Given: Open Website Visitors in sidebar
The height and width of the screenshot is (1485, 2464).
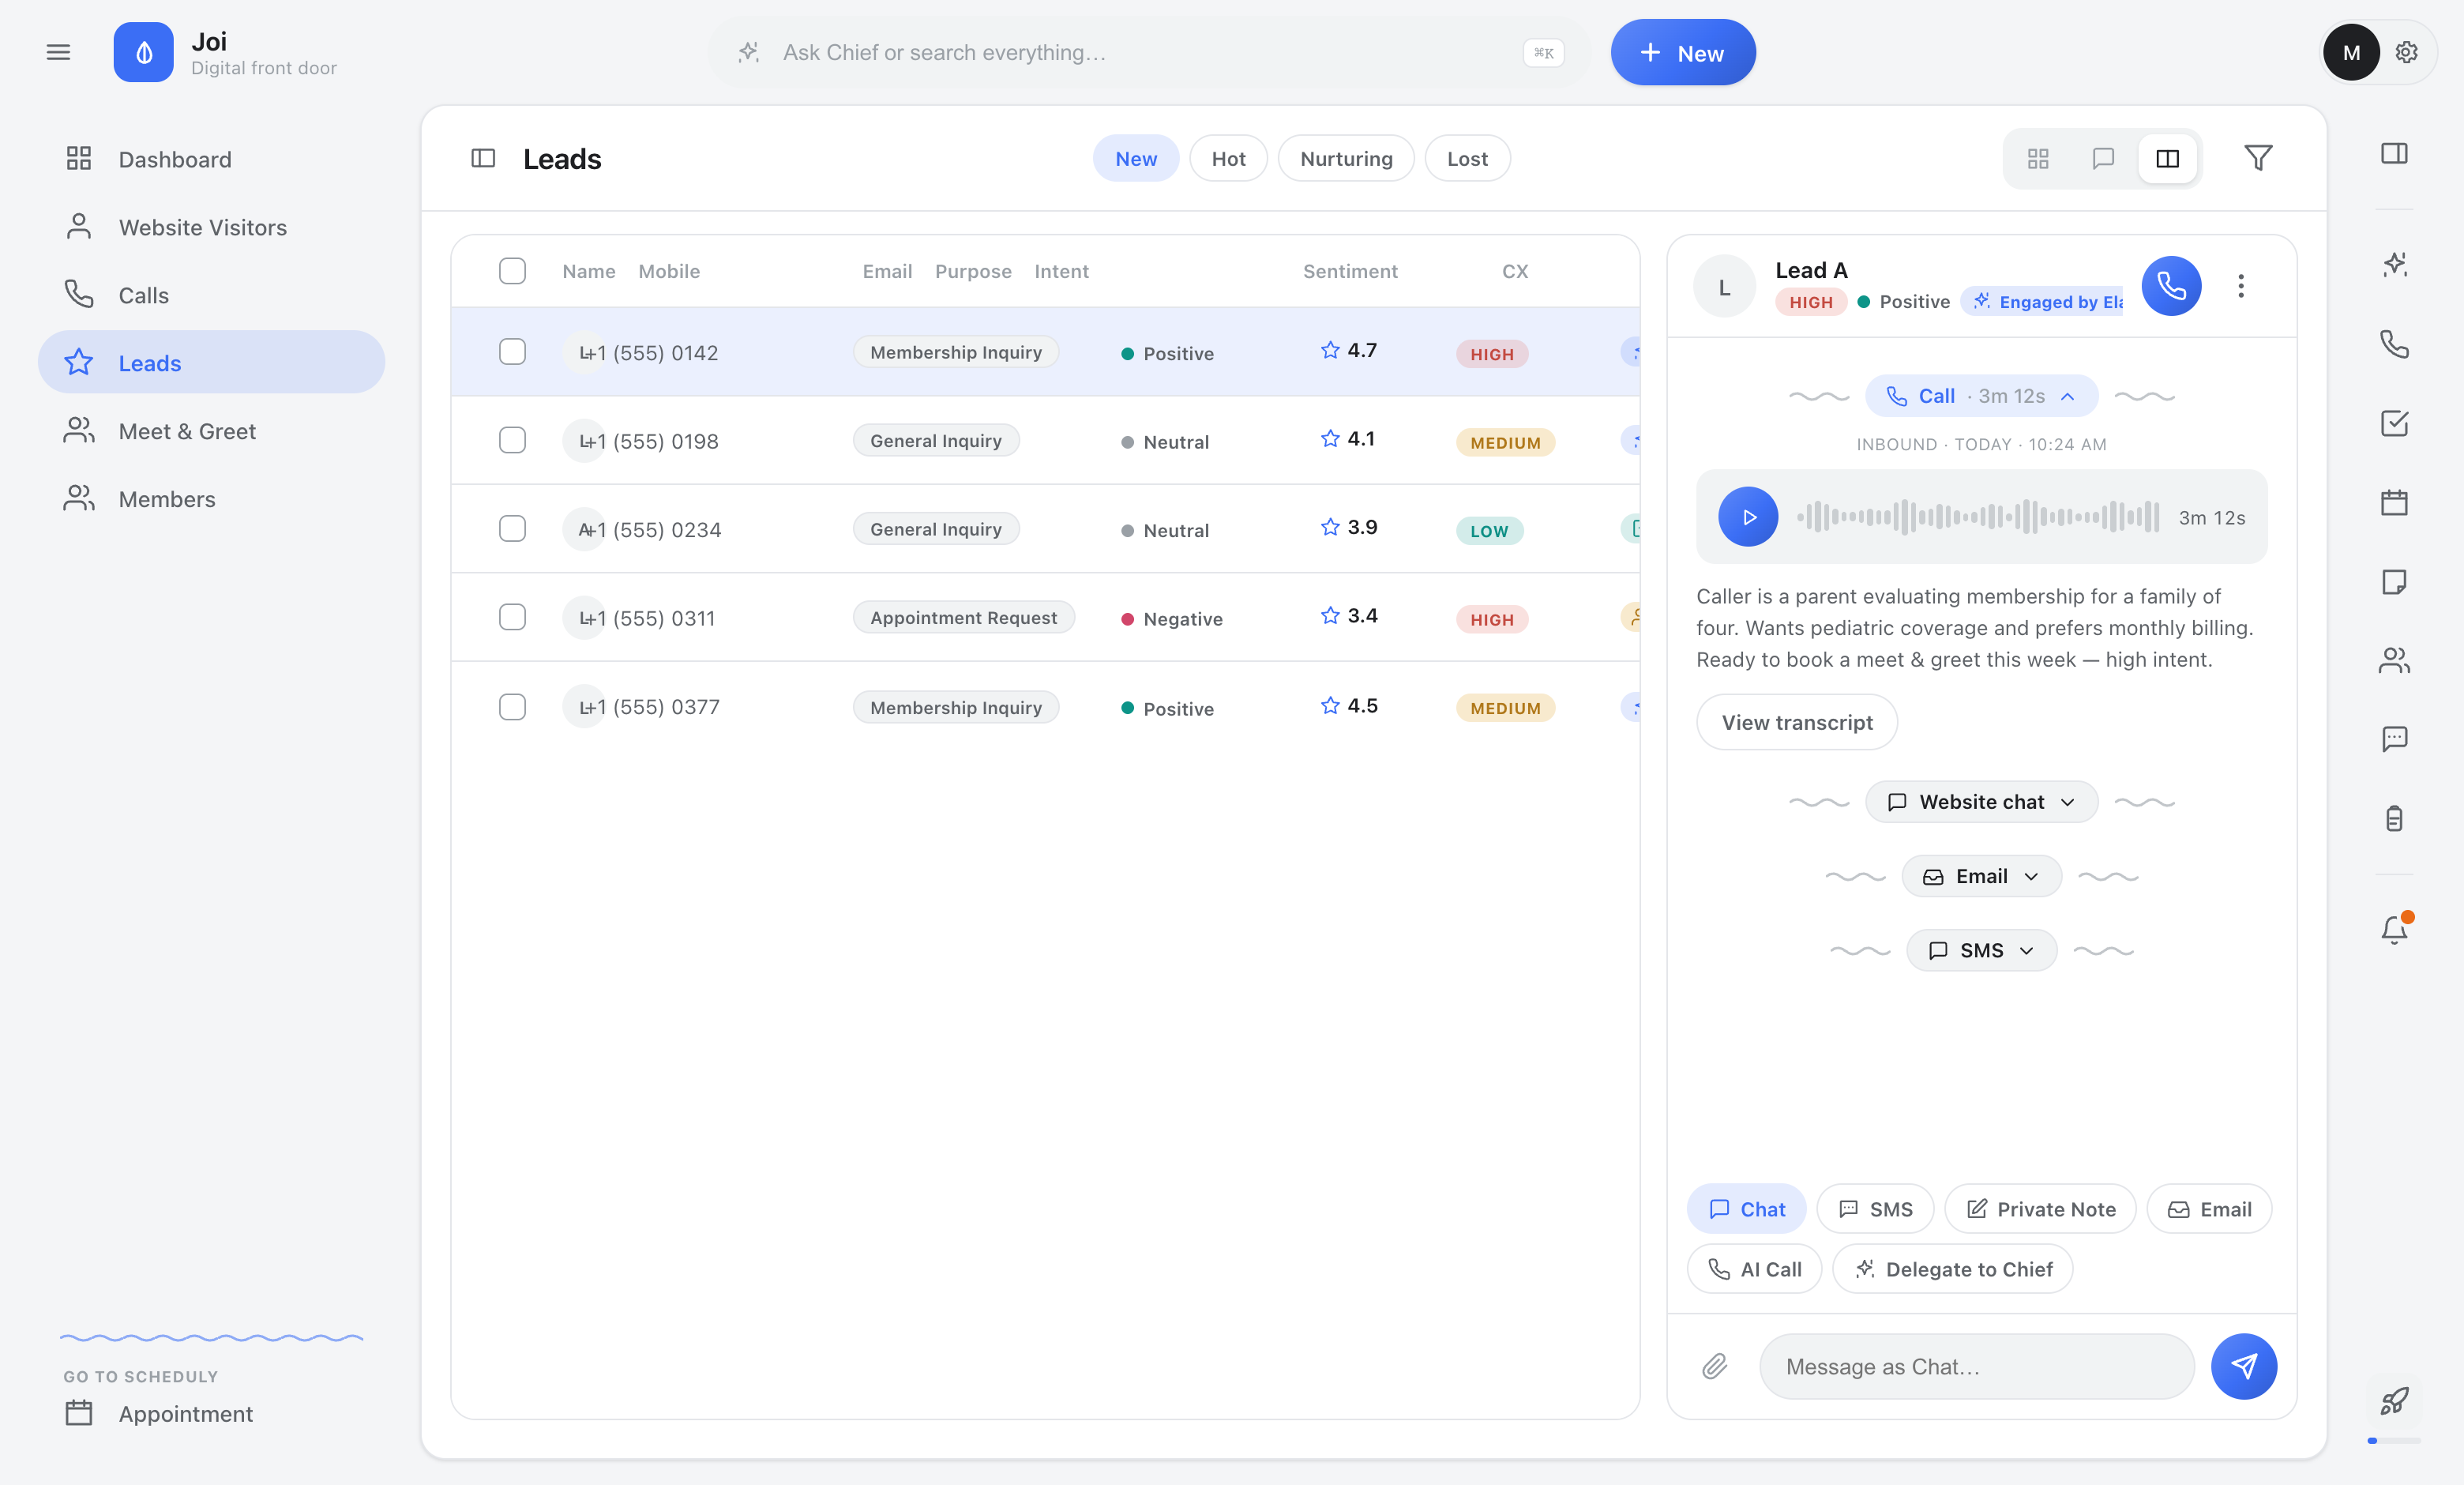Looking at the screenshot, I should pos(211,227).
